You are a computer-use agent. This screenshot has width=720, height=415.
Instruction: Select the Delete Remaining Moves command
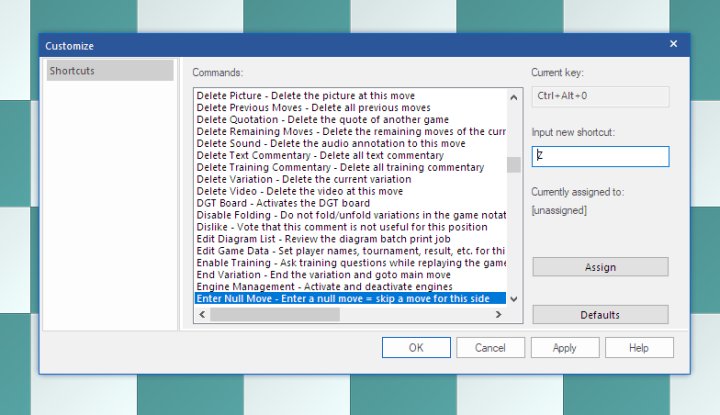pos(351,131)
